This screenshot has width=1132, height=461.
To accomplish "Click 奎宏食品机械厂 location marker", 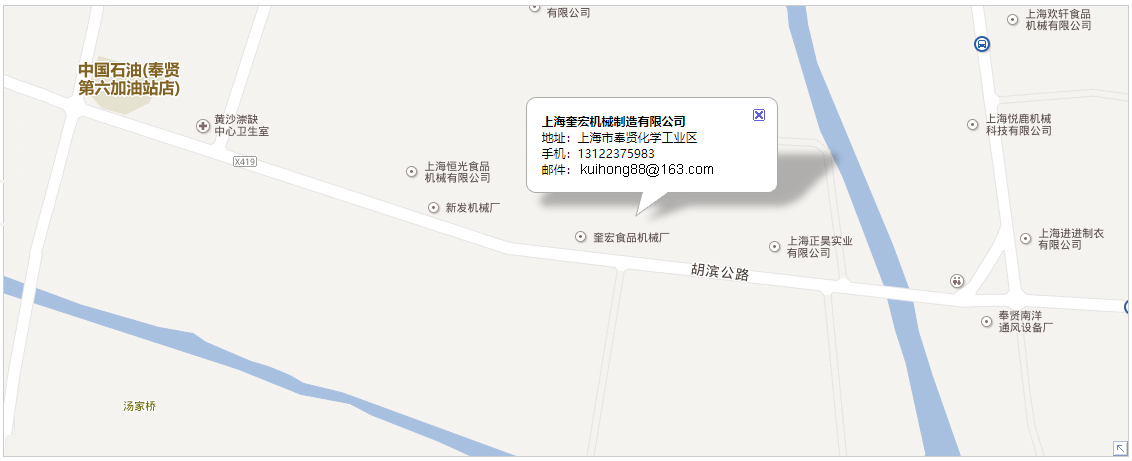I will [580, 237].
